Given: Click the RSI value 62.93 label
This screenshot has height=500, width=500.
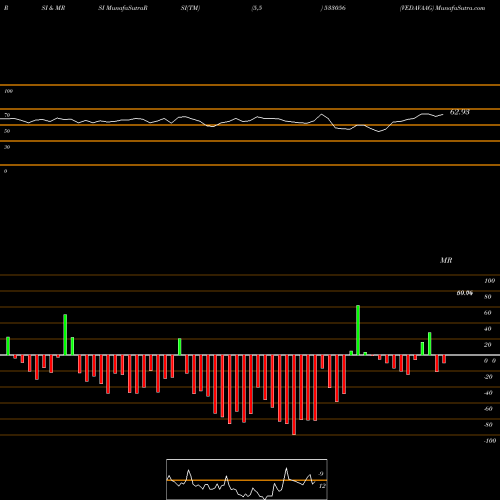Looking at the screenshot, I should [460, 112].
